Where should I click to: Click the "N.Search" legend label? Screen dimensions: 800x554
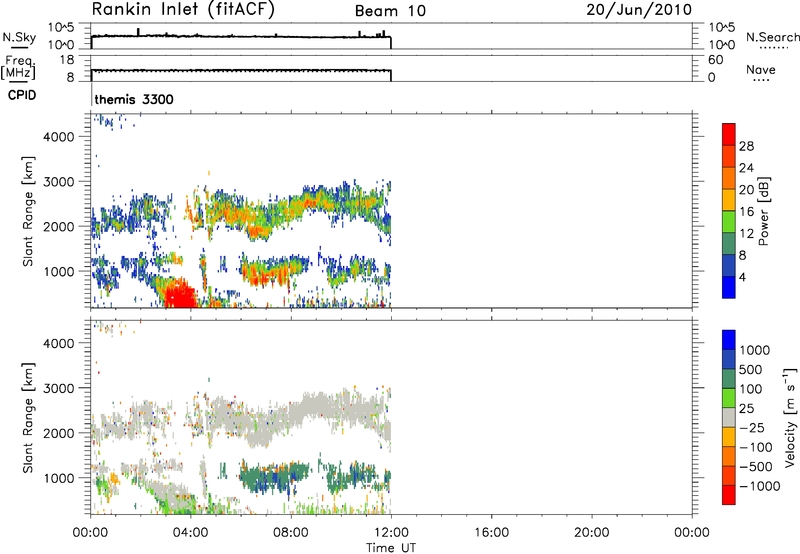coord(772,37)
